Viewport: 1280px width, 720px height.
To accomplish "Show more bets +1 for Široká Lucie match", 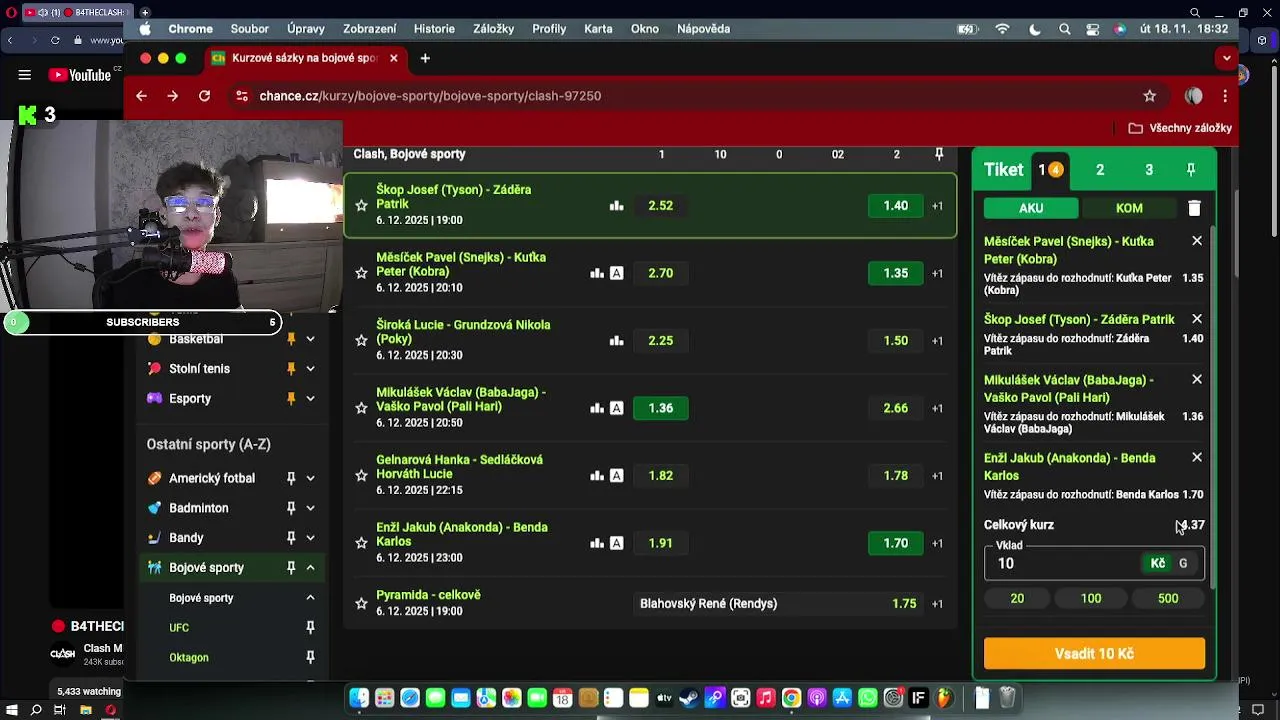I will 937,341.
